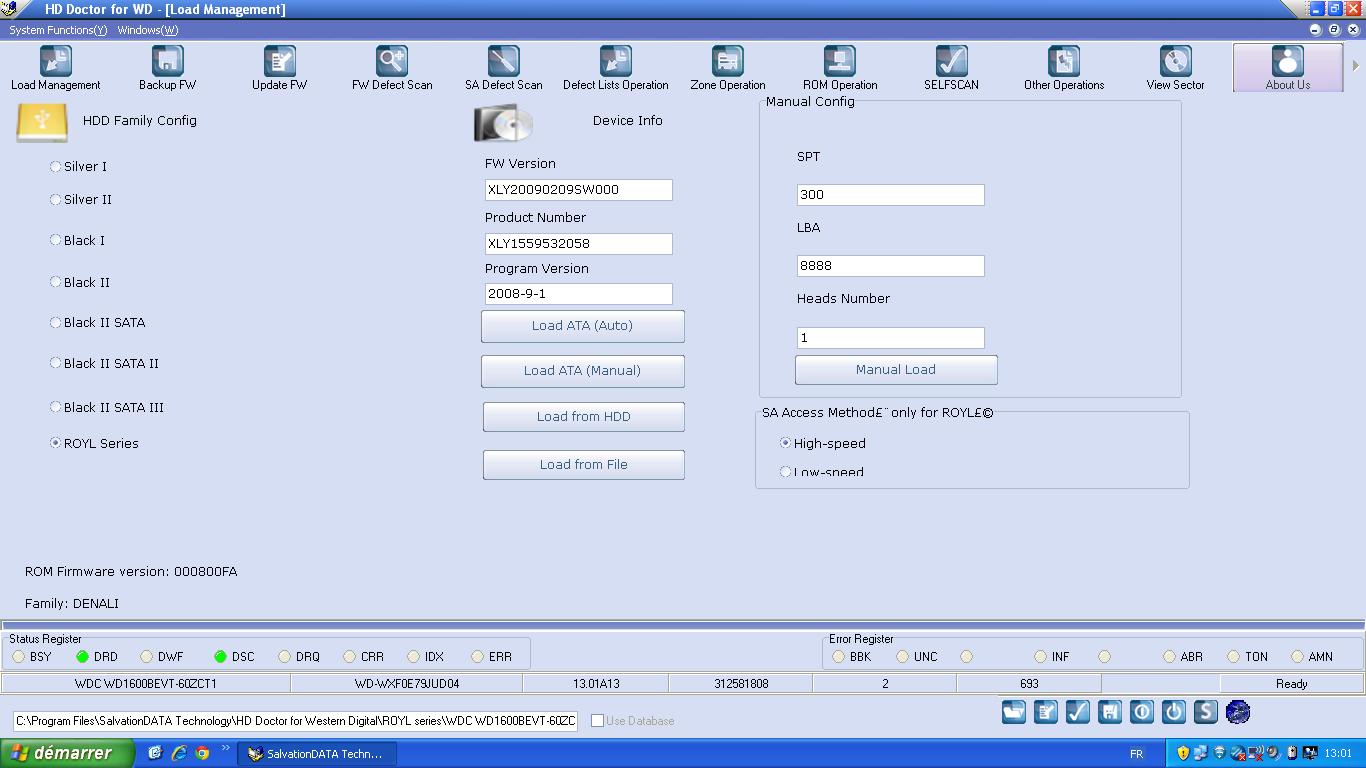Open the Windows menu
1366x768 pixels.
(x=147, y=30)
